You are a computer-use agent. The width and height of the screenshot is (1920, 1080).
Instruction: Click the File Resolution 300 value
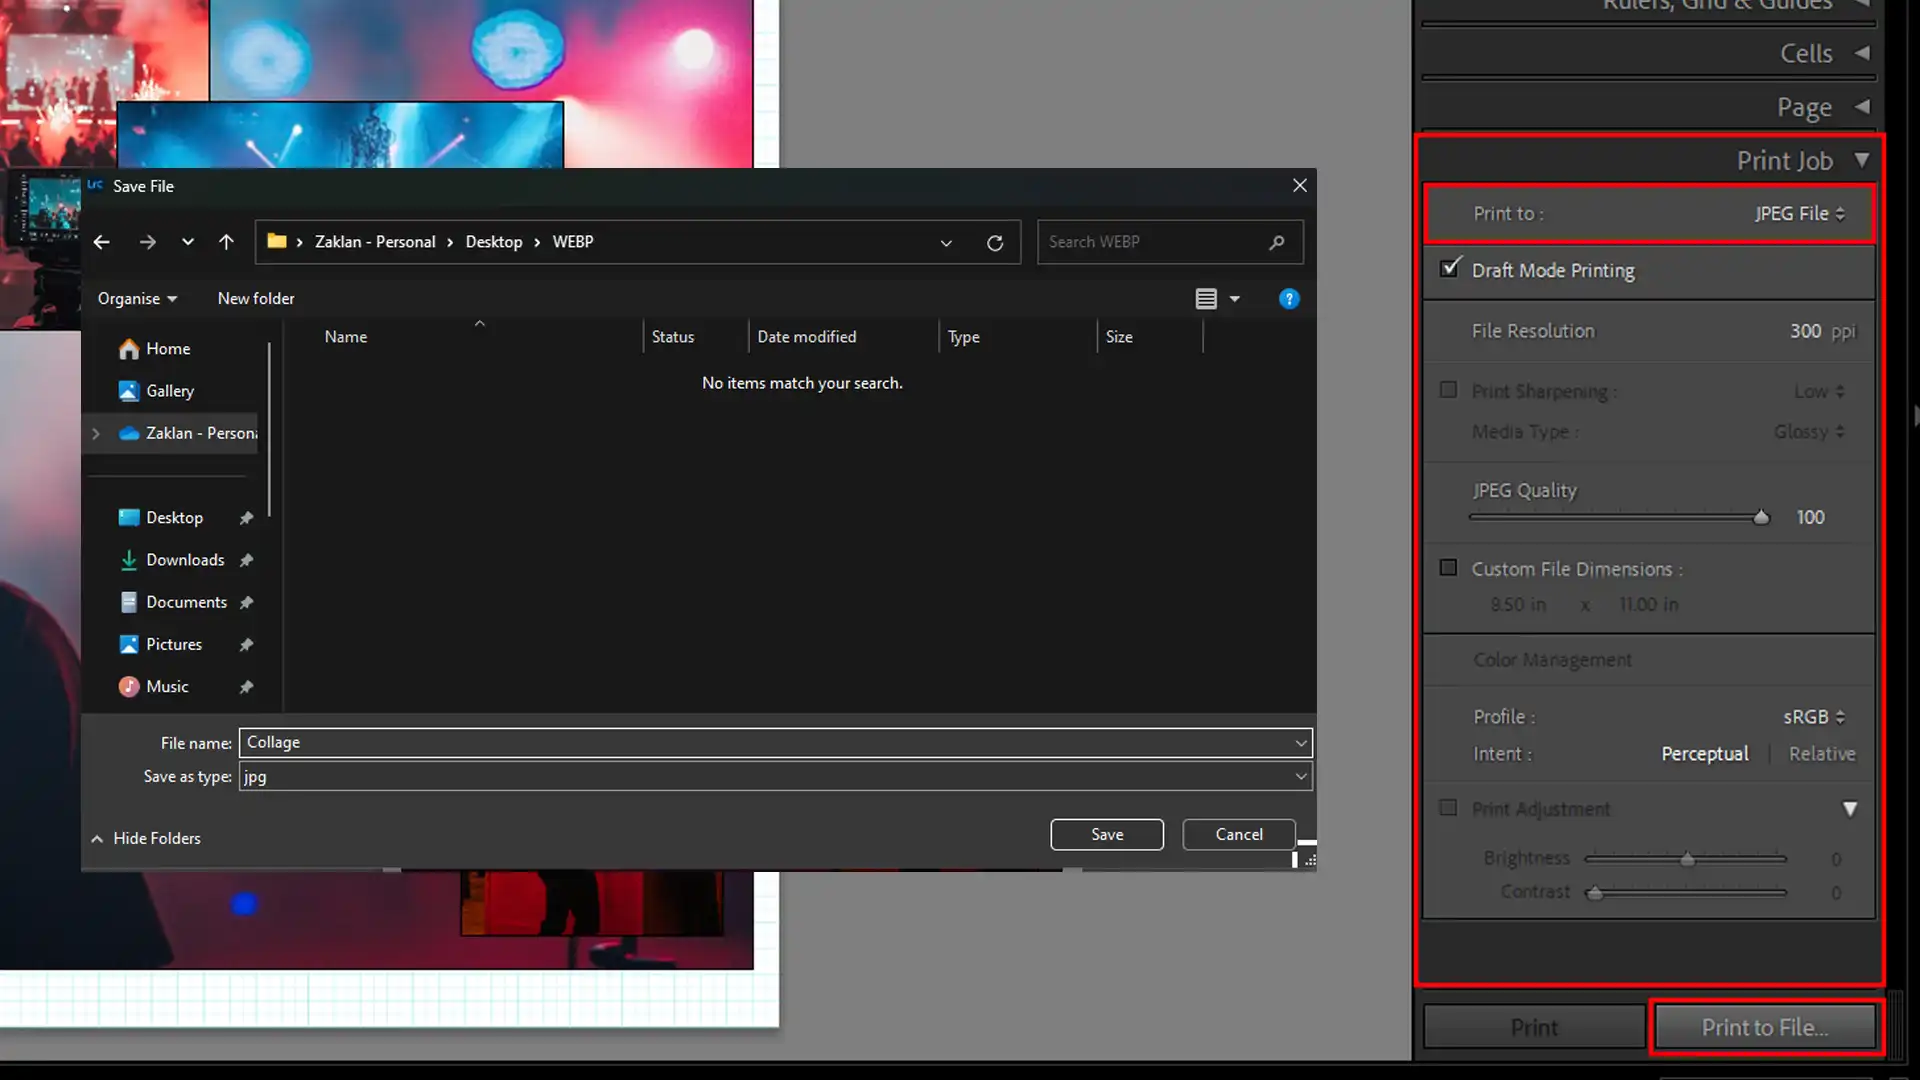click(x=1805, y=331)
